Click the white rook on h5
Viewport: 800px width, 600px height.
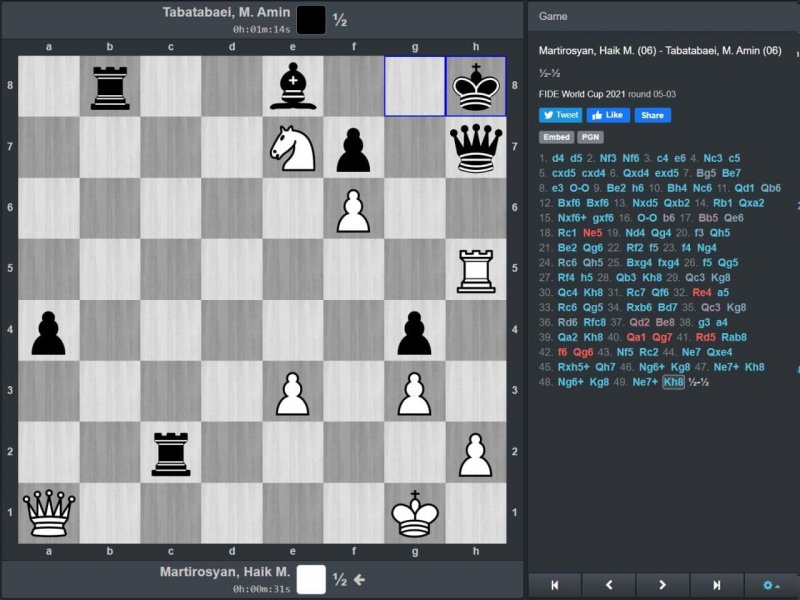[476, 269]
